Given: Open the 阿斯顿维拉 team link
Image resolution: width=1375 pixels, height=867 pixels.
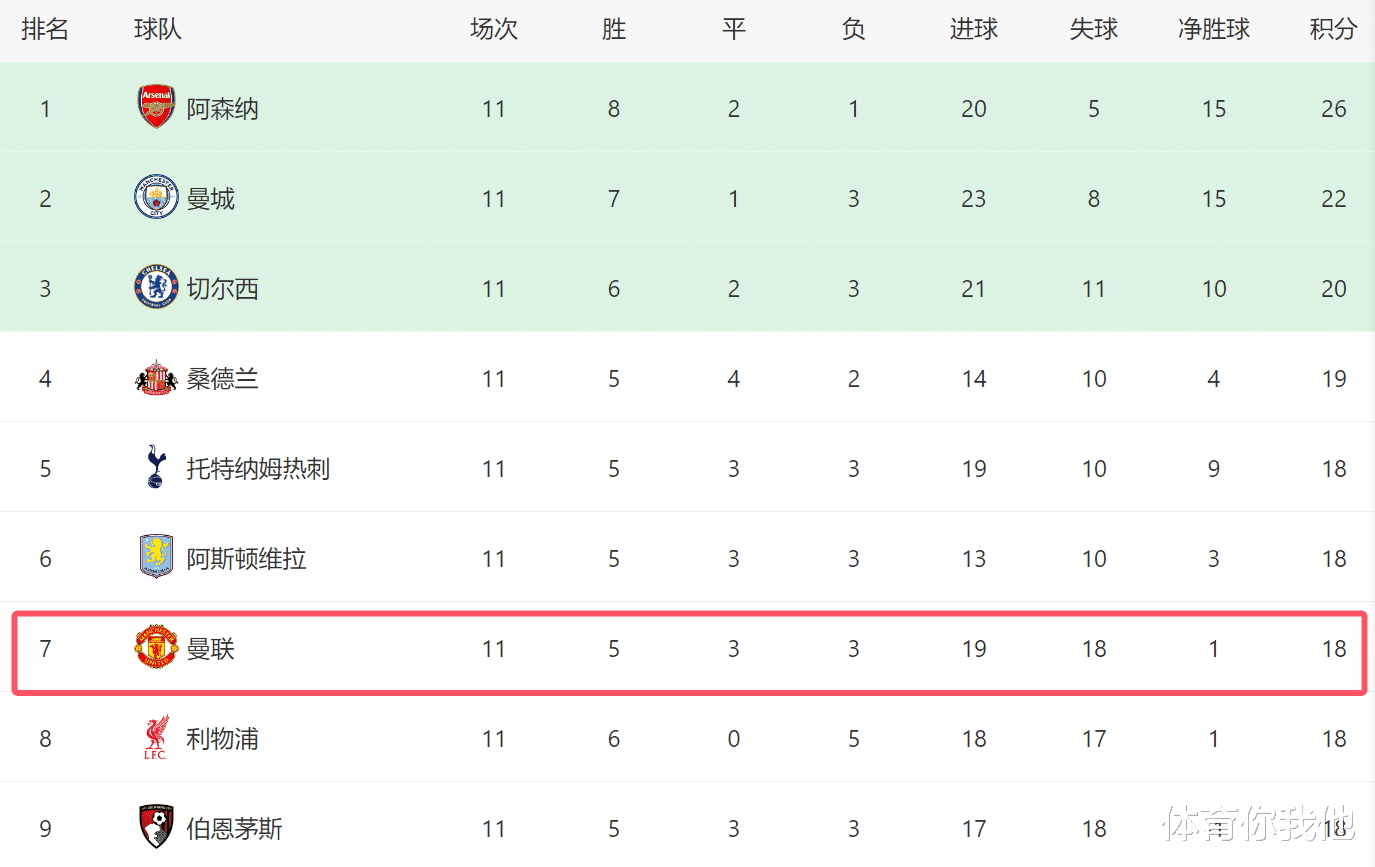Looking at the screenshot, I should coord(246,558).
